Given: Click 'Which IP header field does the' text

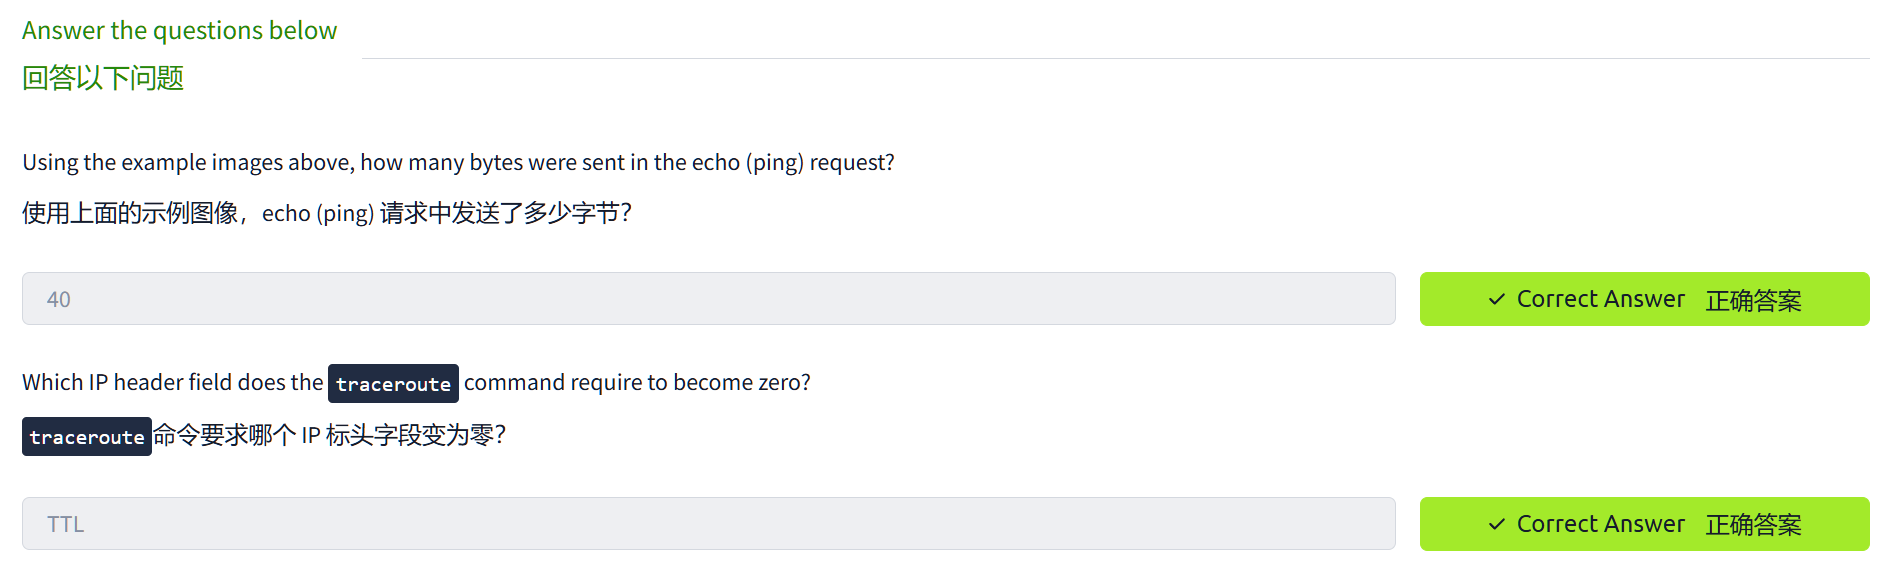Looking at the screenshot, I should (x=173, y=383).
